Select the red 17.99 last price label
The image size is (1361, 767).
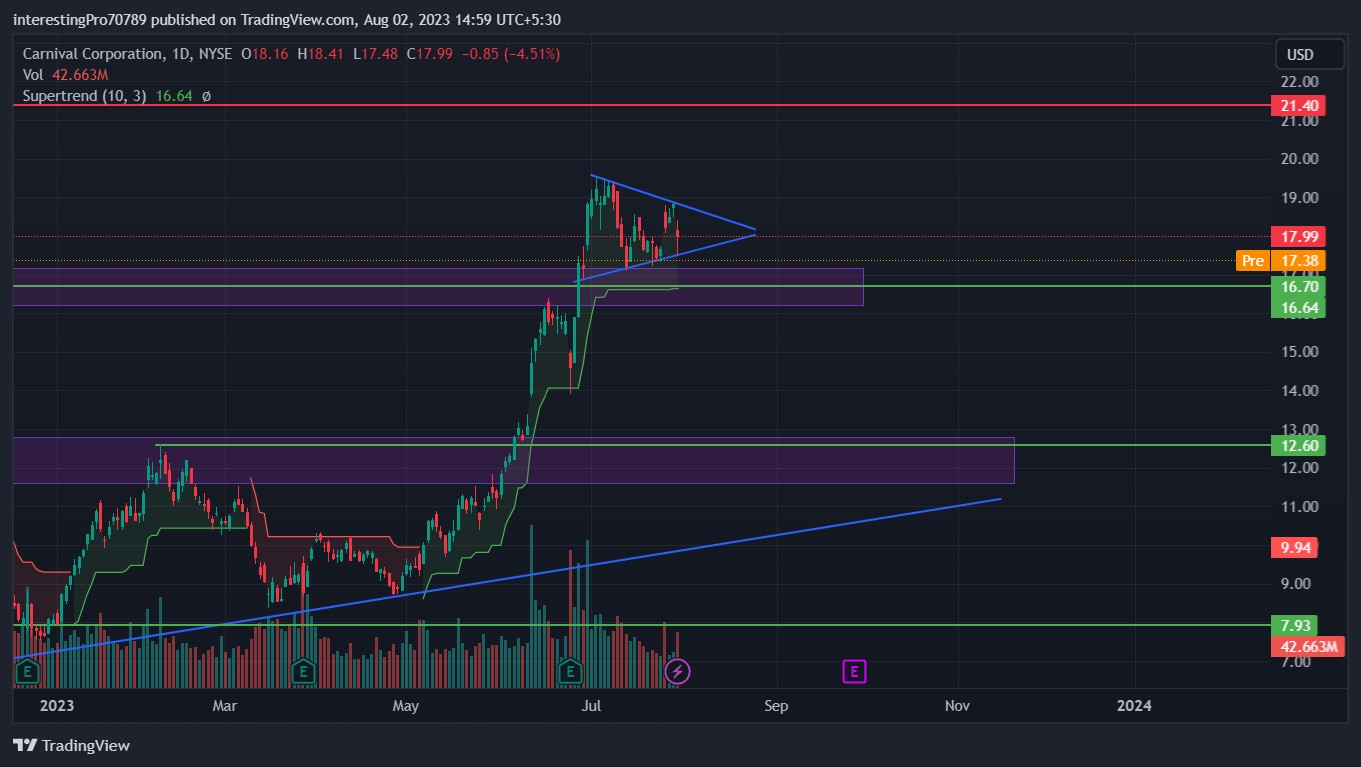(x=1297, y=237)
